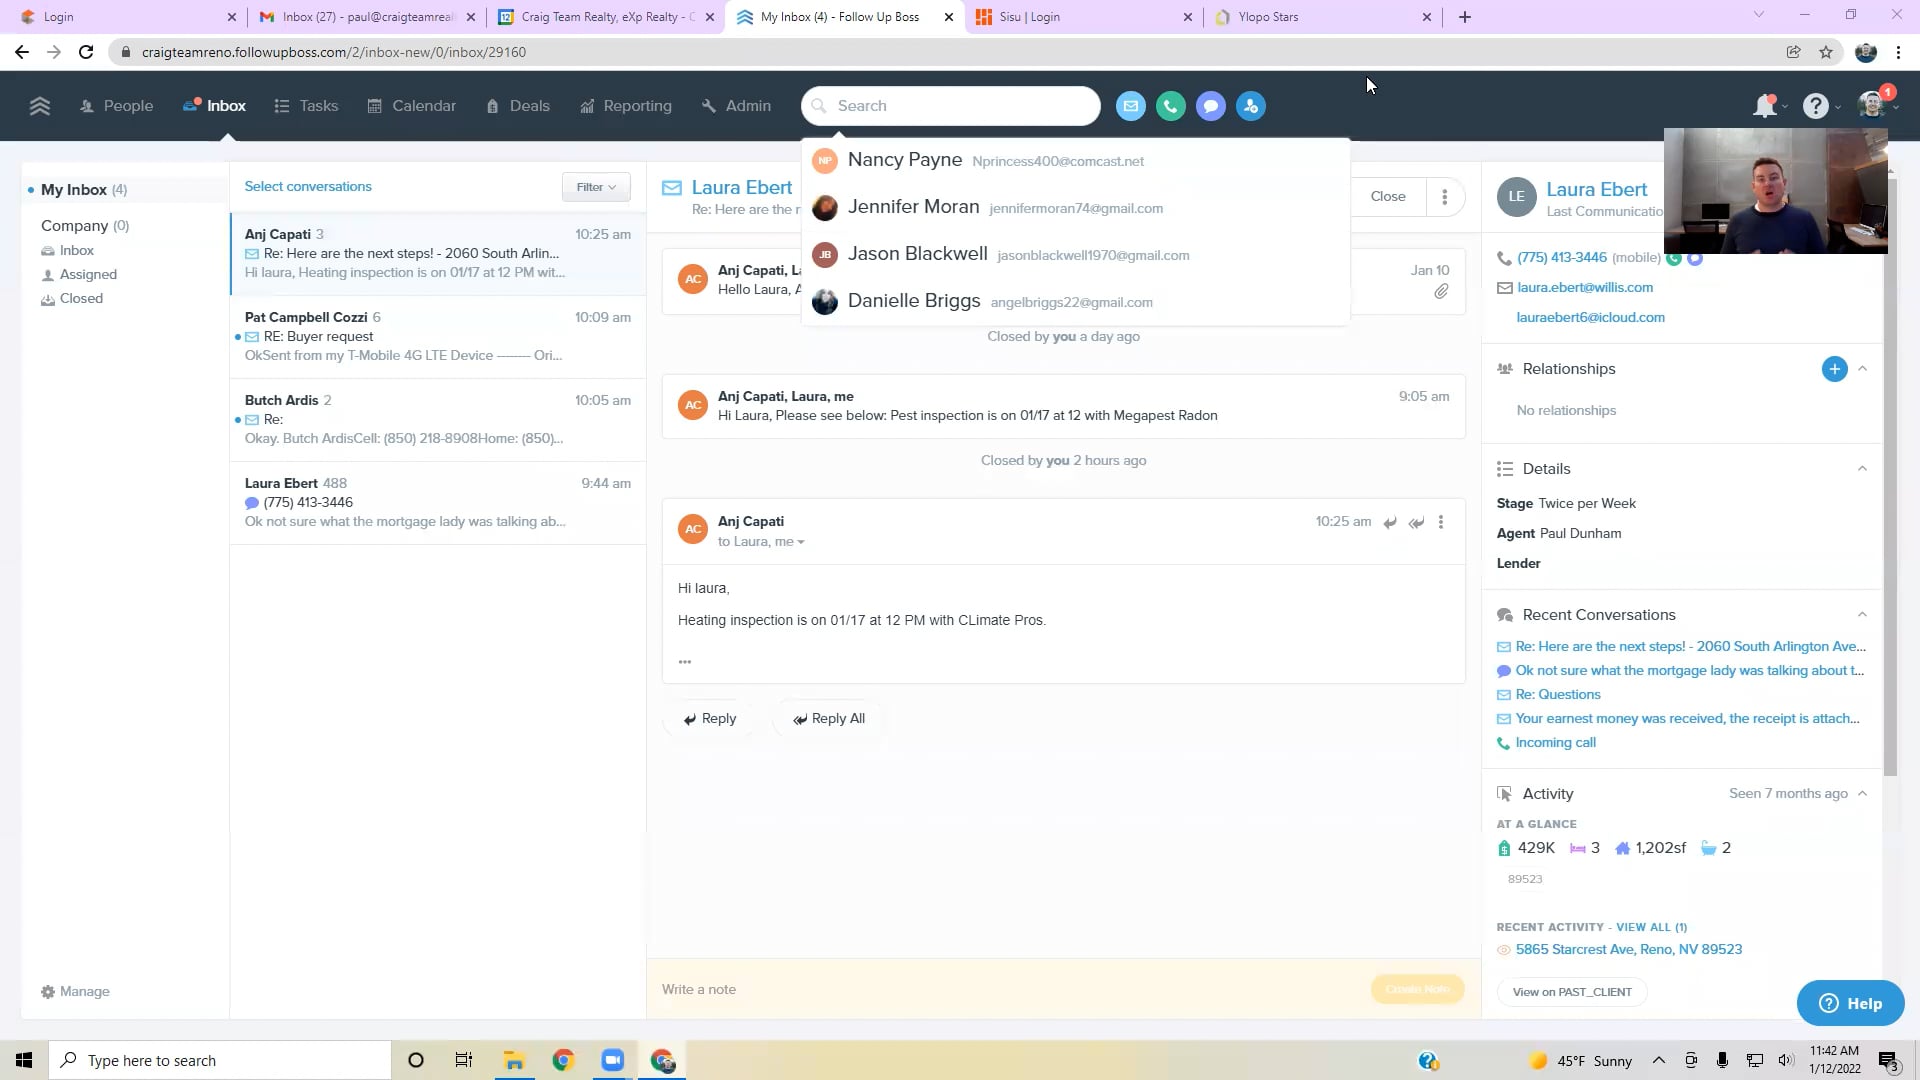The width and height of the screenshot is (1920, 1080).
Task: Click the green phone call icon in header
Action: (1170, 106)
